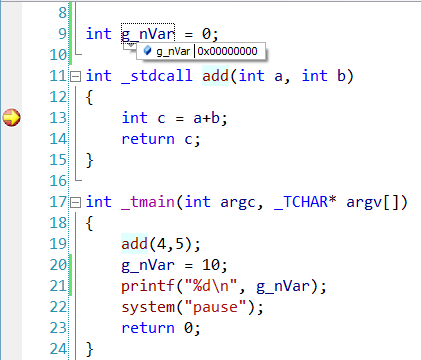Click the breakpoint arrow icon on line 13
The height and width of the screenshot is (360, 421).
pos(12,118)
